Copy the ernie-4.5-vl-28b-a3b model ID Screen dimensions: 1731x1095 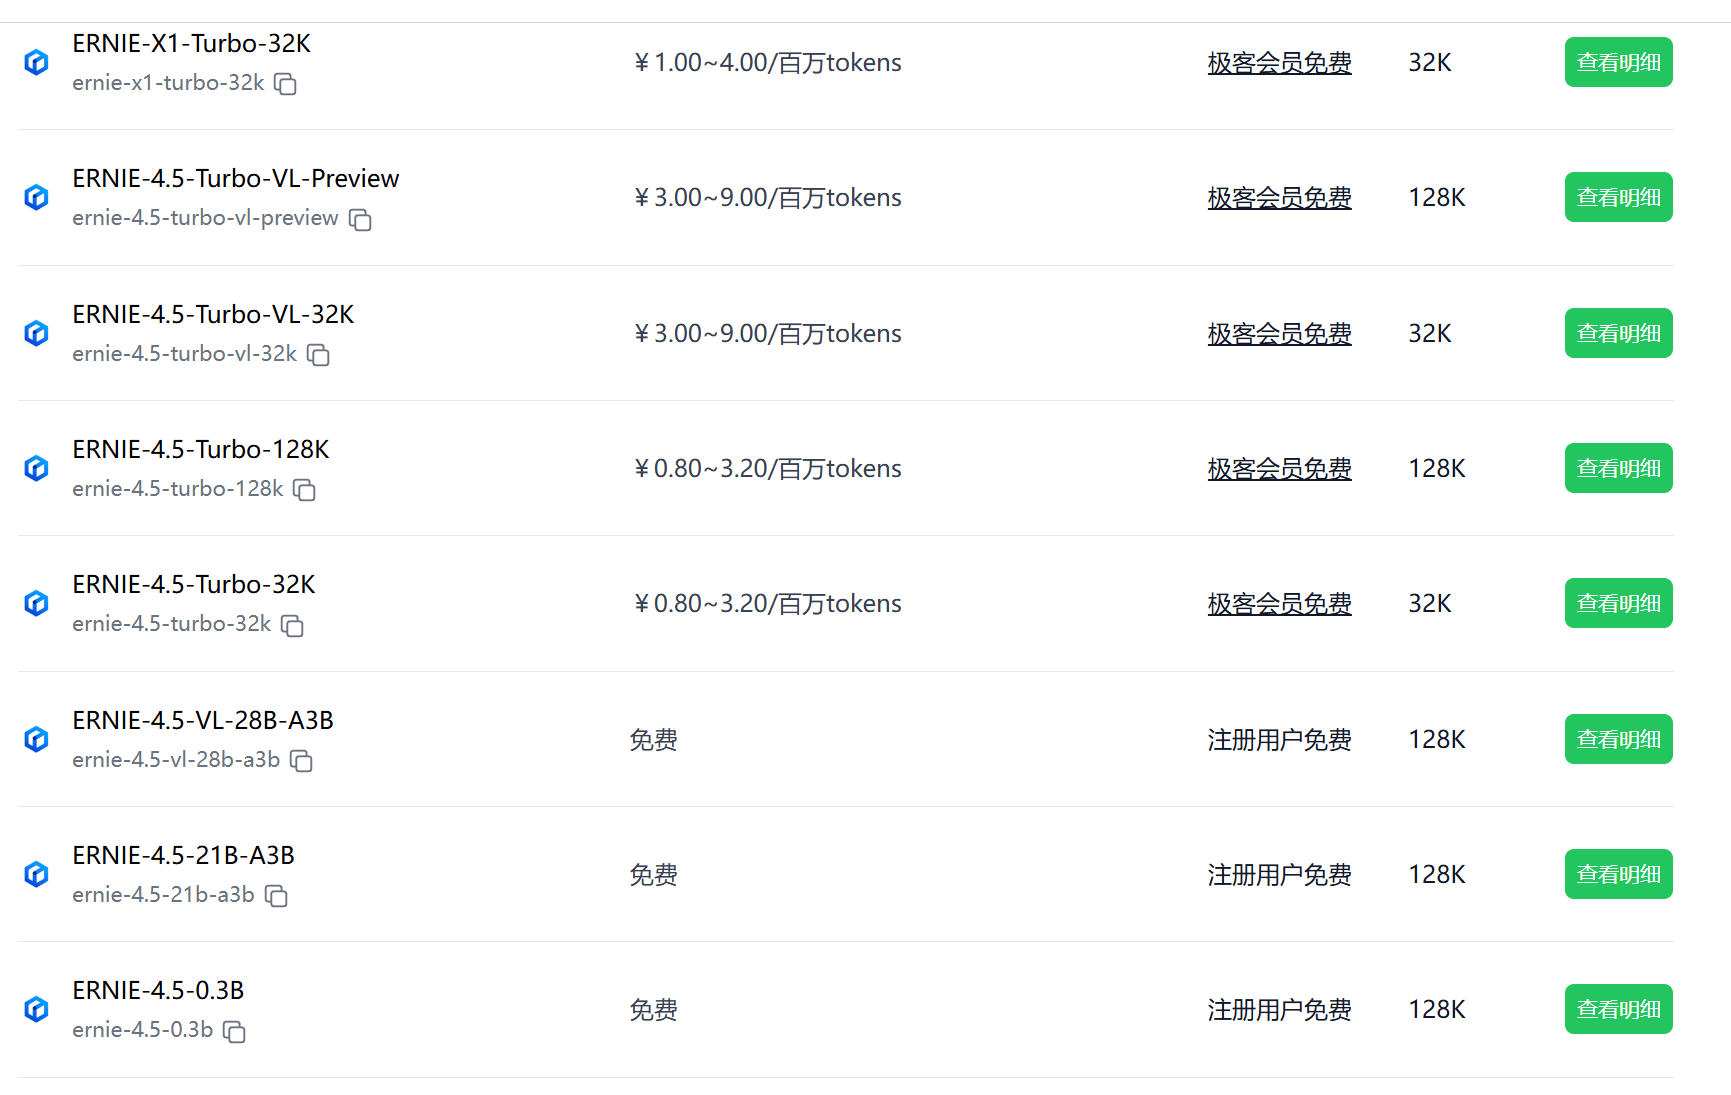point(302,761)
